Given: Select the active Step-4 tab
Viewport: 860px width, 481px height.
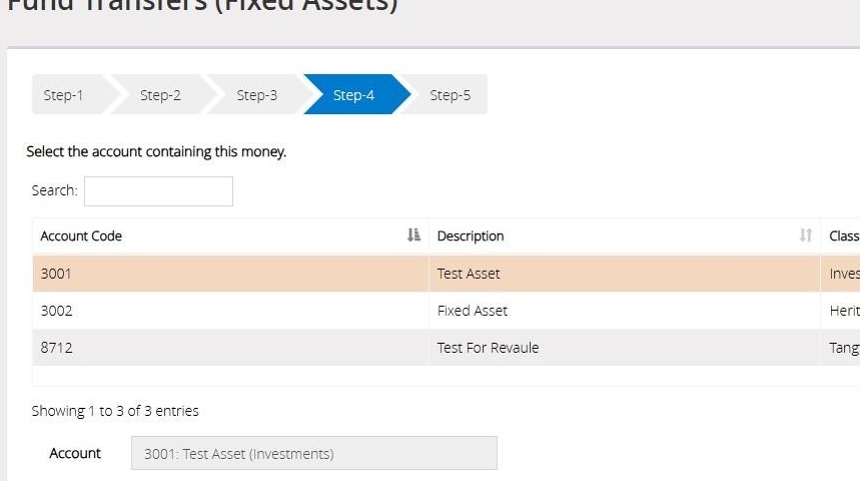Looking at the screenshot, I should coord(354,95).
